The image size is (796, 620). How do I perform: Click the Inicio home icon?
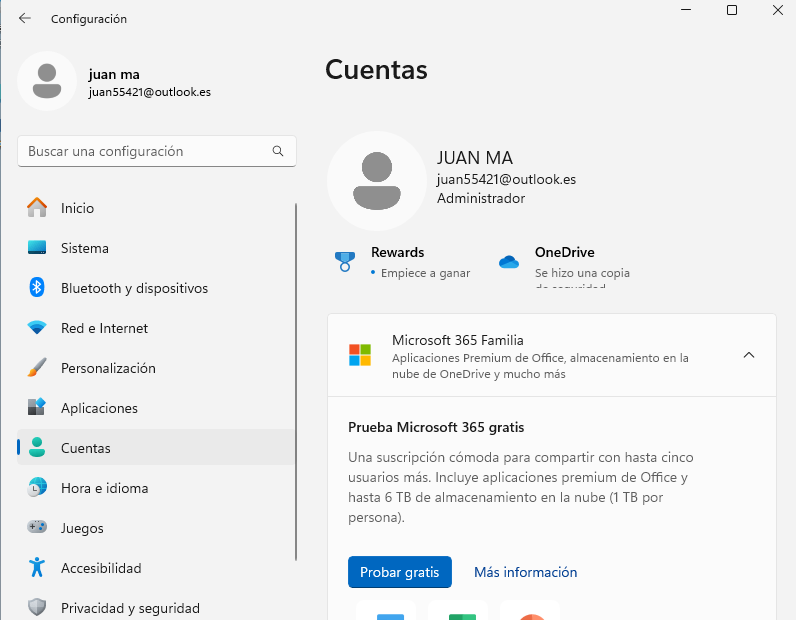(x=37, y=208)
